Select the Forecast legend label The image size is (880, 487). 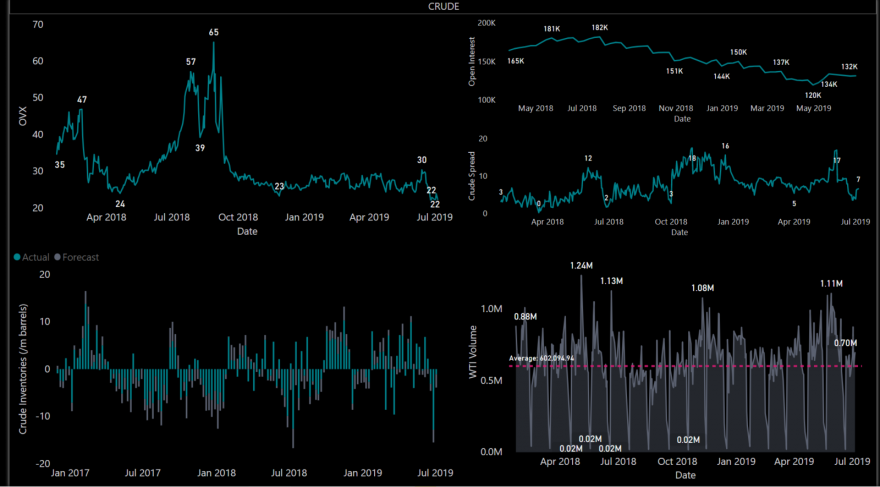coord(81,258)
